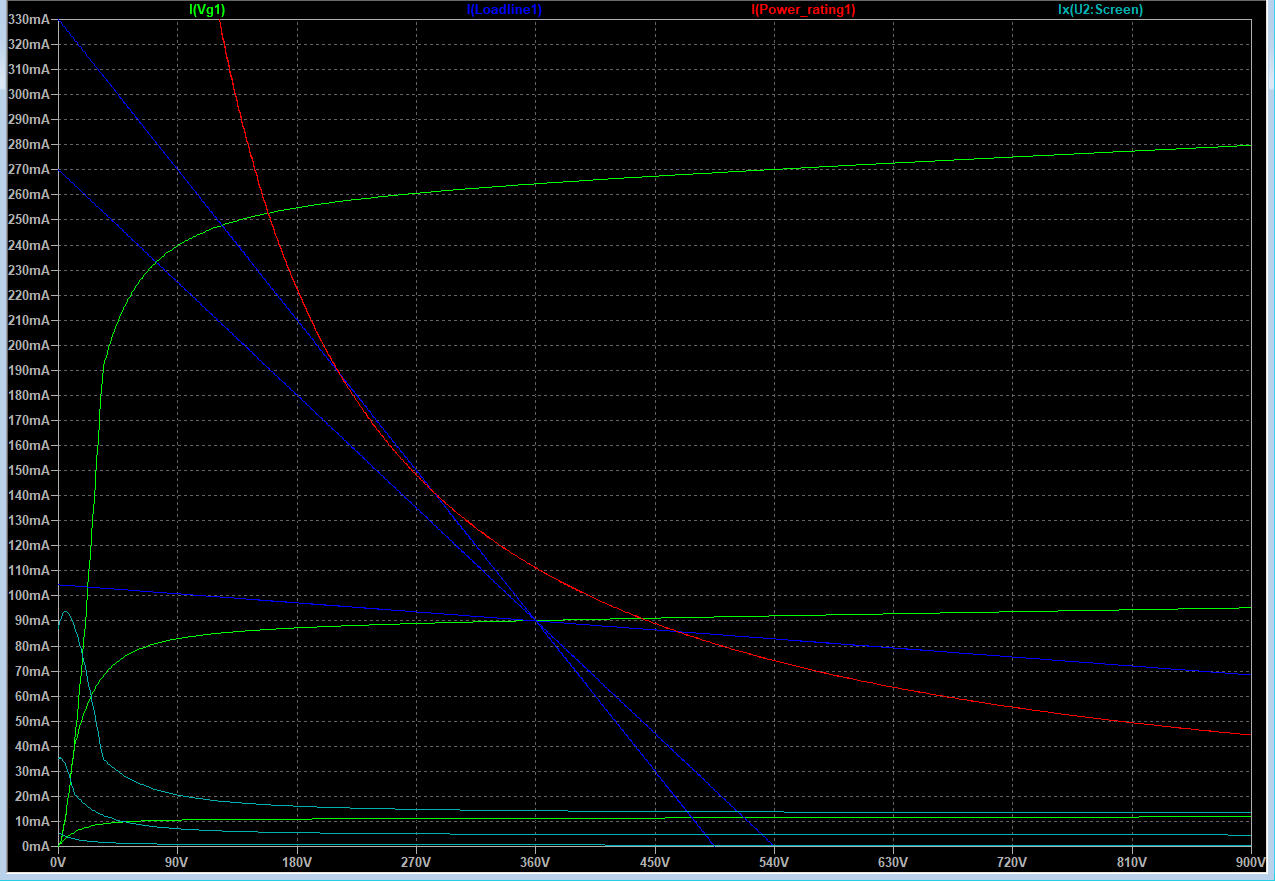The height and width of the screenshot is (881, 1275).
Task: Click the 0mA label on vertical axis
Action: click(x=34, y=846)
